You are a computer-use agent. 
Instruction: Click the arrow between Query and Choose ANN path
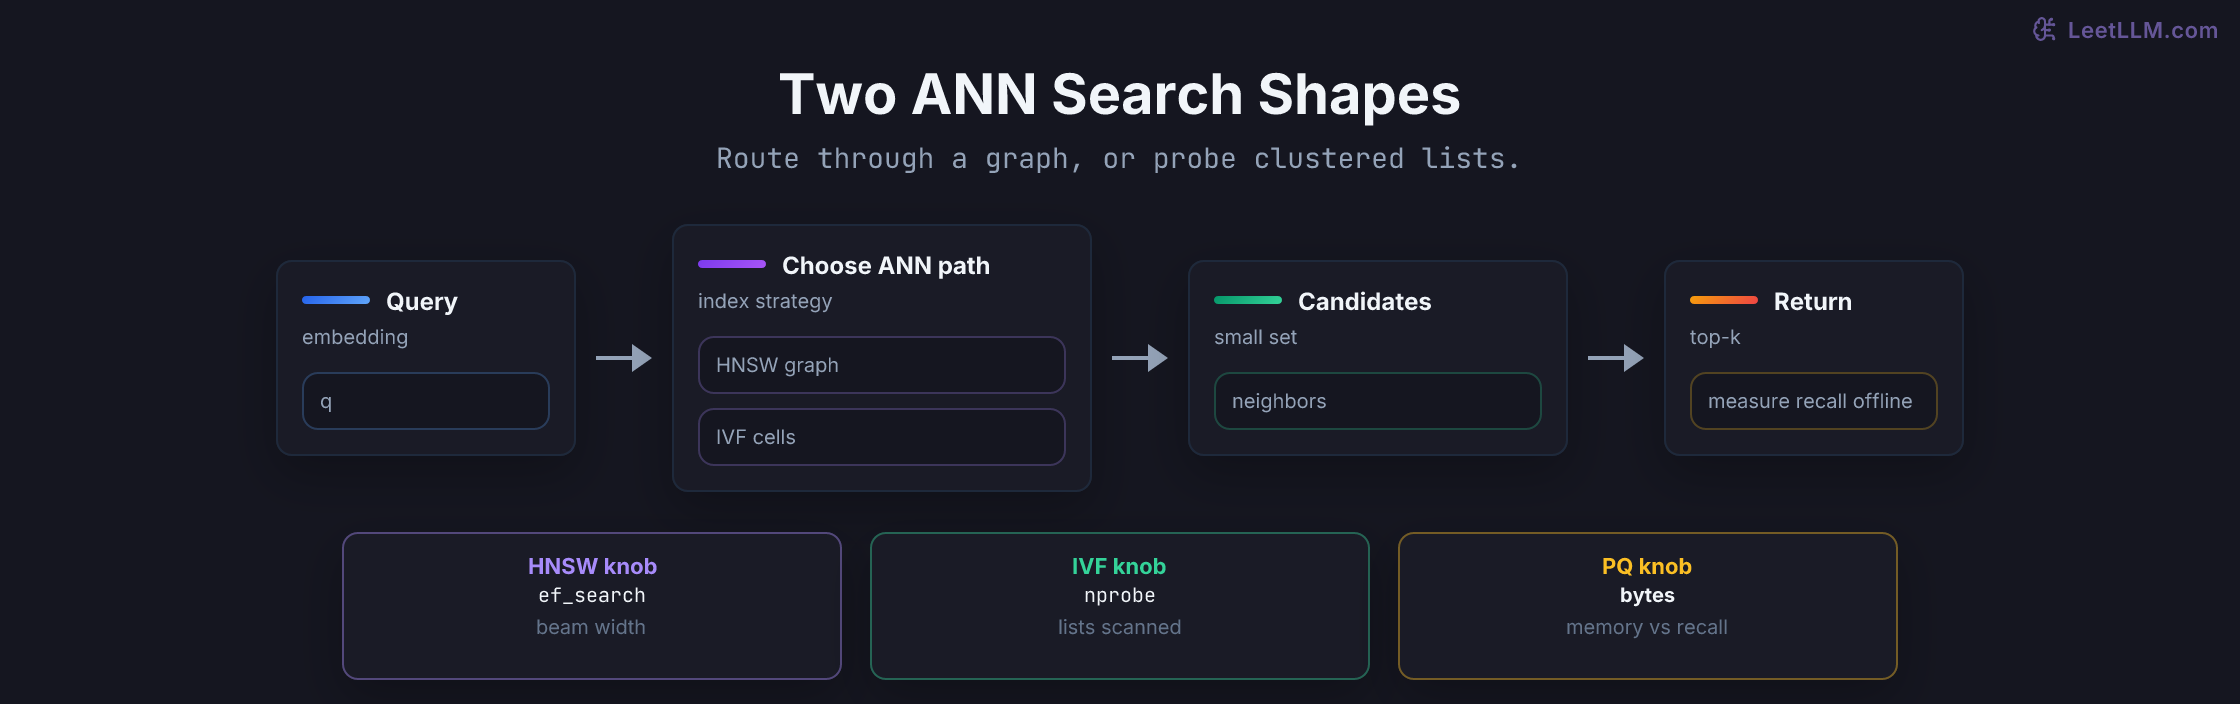tap(624, 358)
